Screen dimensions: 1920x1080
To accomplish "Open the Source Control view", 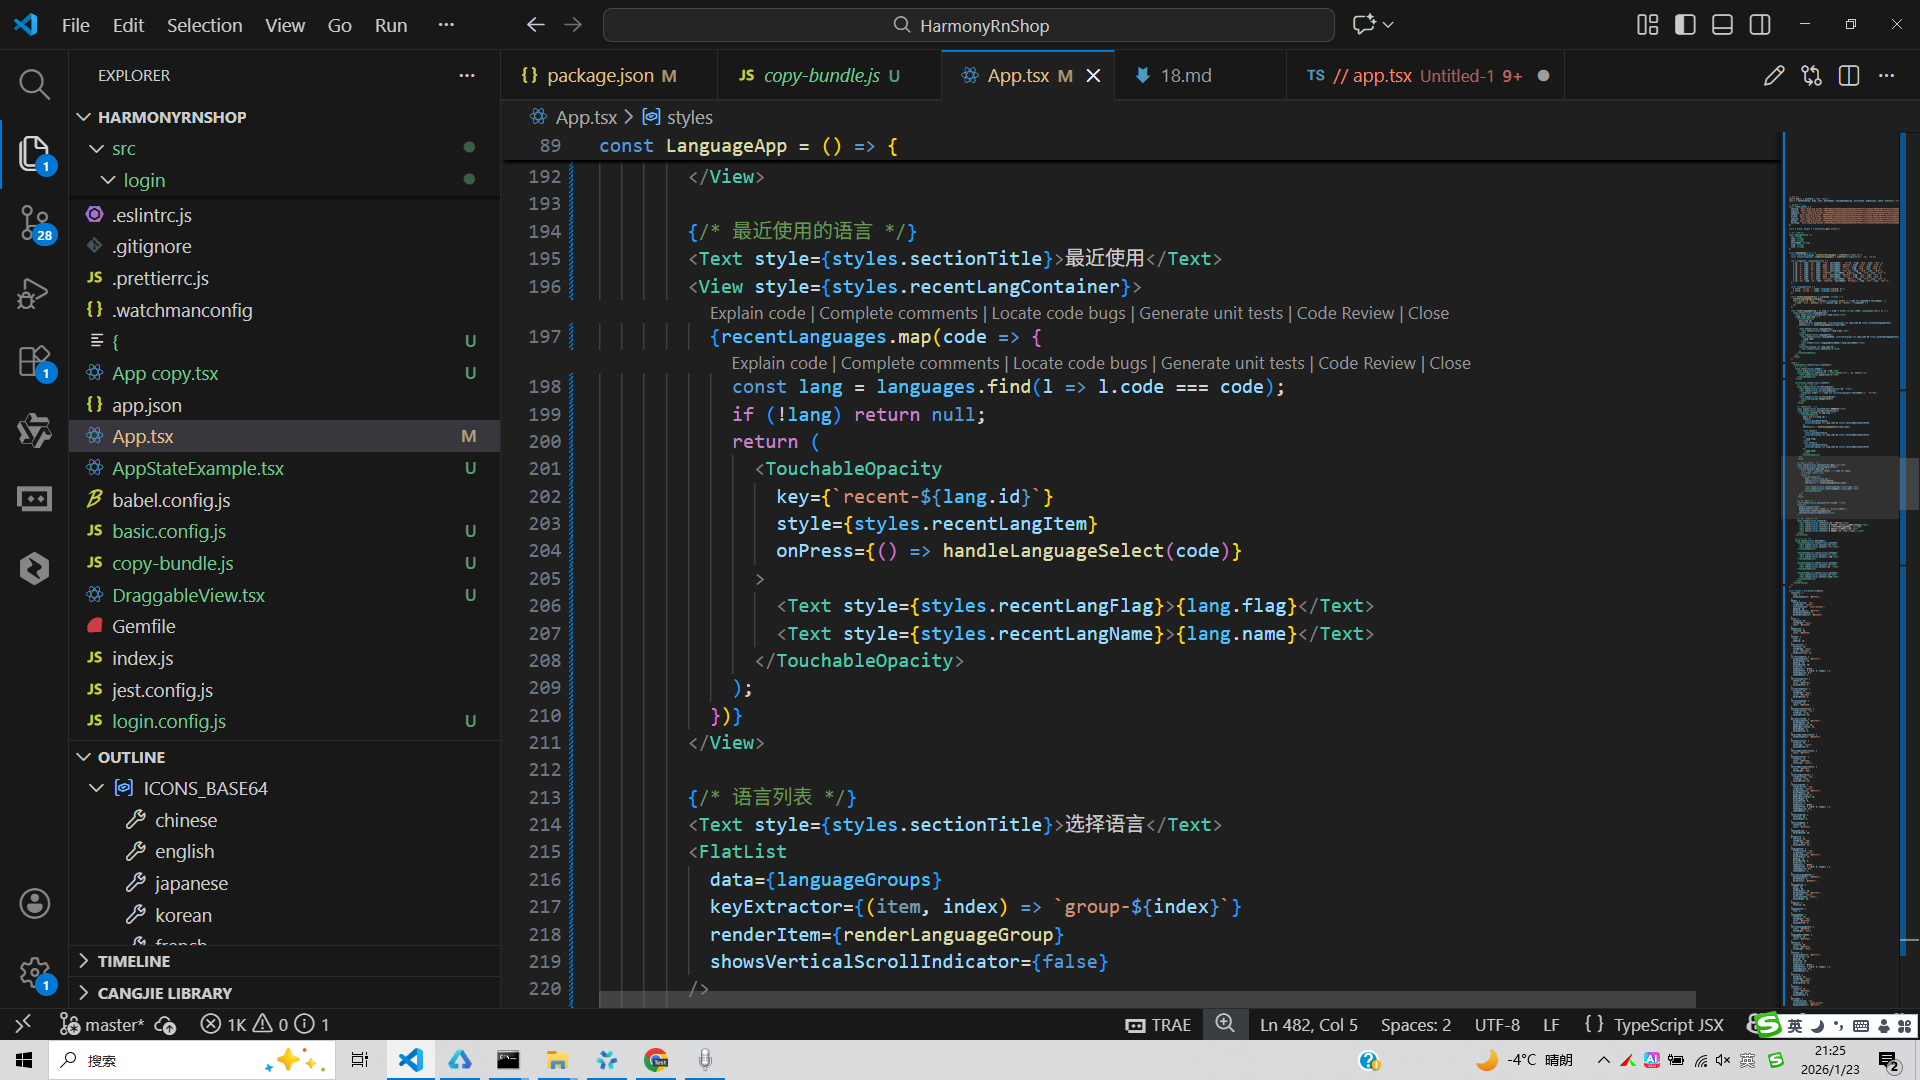I will coord(34,222).
